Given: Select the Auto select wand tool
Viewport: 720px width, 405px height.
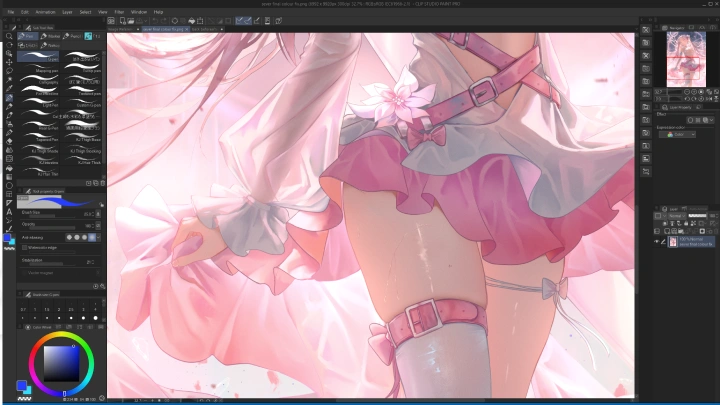Looking at the screenshot, I should pos(9,80).
